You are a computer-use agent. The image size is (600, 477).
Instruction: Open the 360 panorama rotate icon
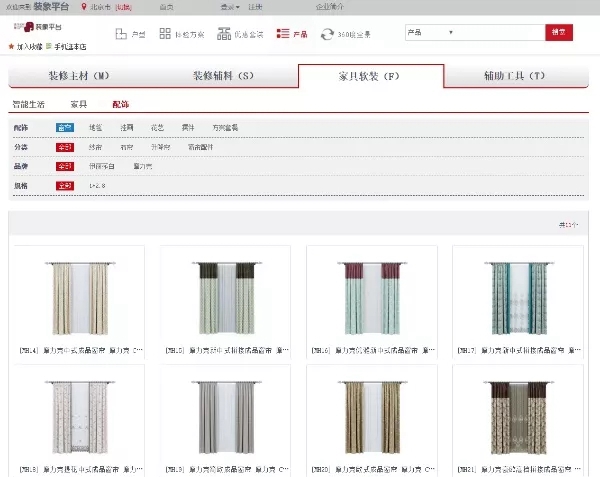327,34
